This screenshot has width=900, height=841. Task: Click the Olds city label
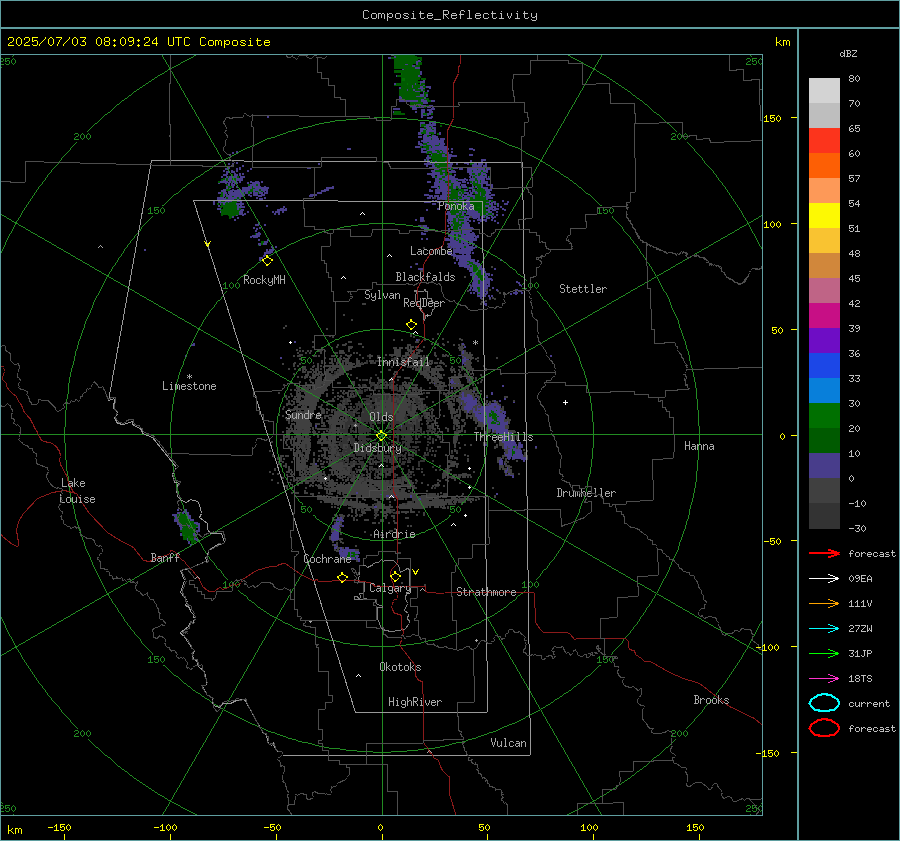[381, 417]
